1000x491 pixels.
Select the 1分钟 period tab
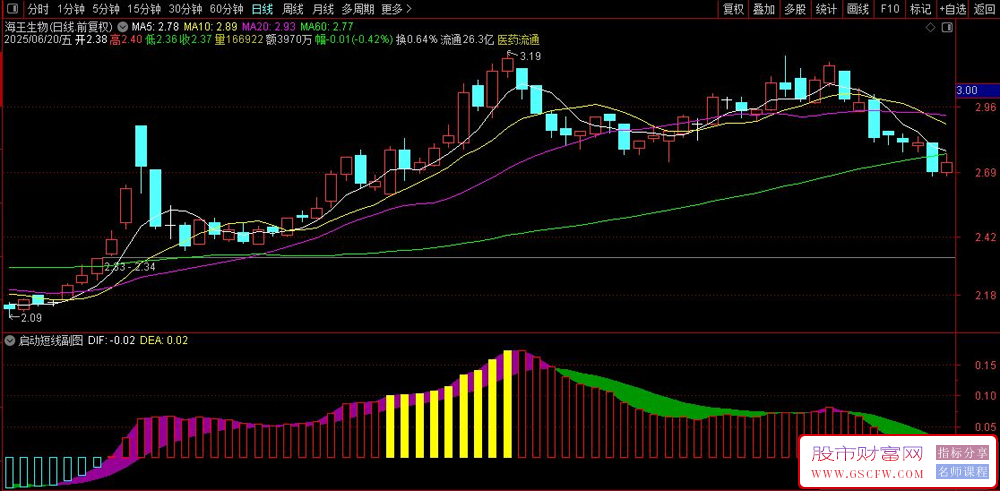pyautogui.click(x=71, y=9)
